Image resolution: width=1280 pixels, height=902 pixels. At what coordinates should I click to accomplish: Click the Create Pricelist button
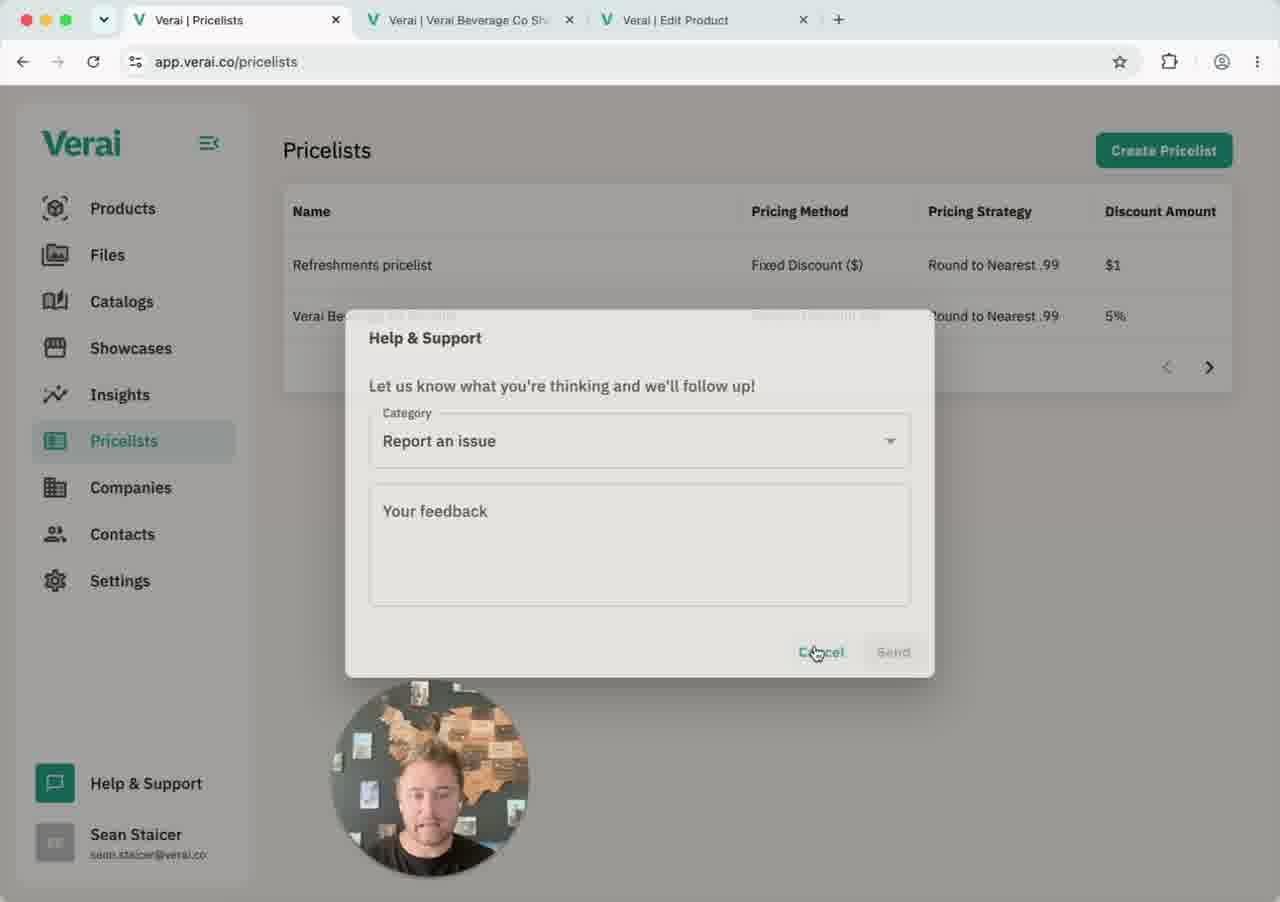[1164, 151]
